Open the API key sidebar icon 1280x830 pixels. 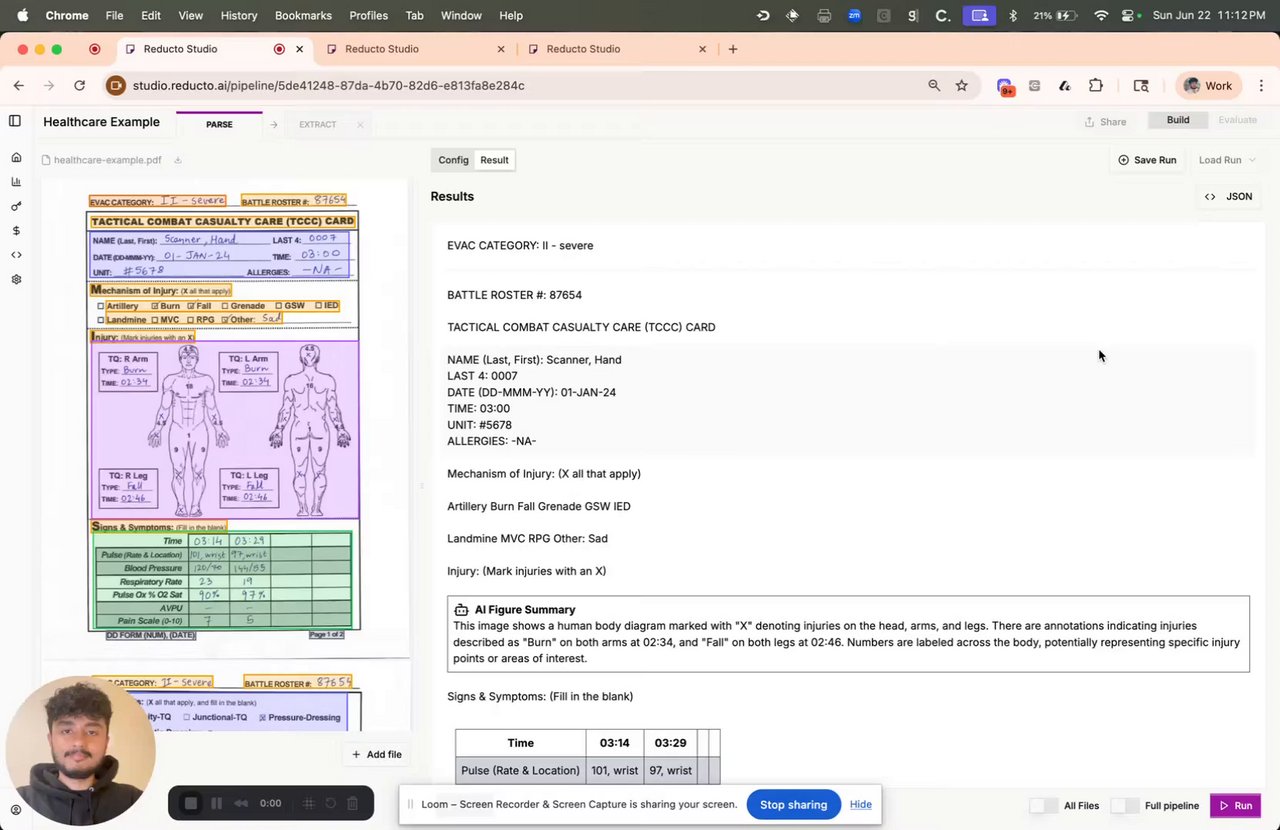click(x=16, y=206)
